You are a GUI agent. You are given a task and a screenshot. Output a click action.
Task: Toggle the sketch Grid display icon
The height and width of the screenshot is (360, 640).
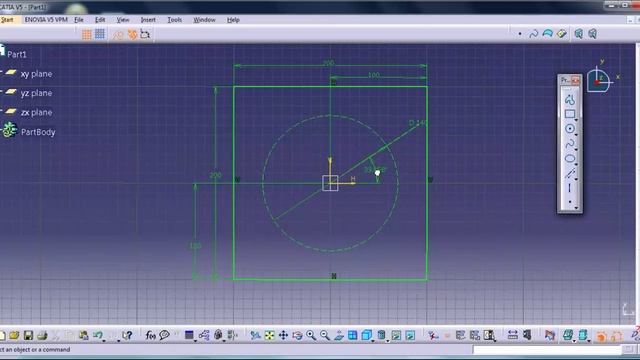87,34
